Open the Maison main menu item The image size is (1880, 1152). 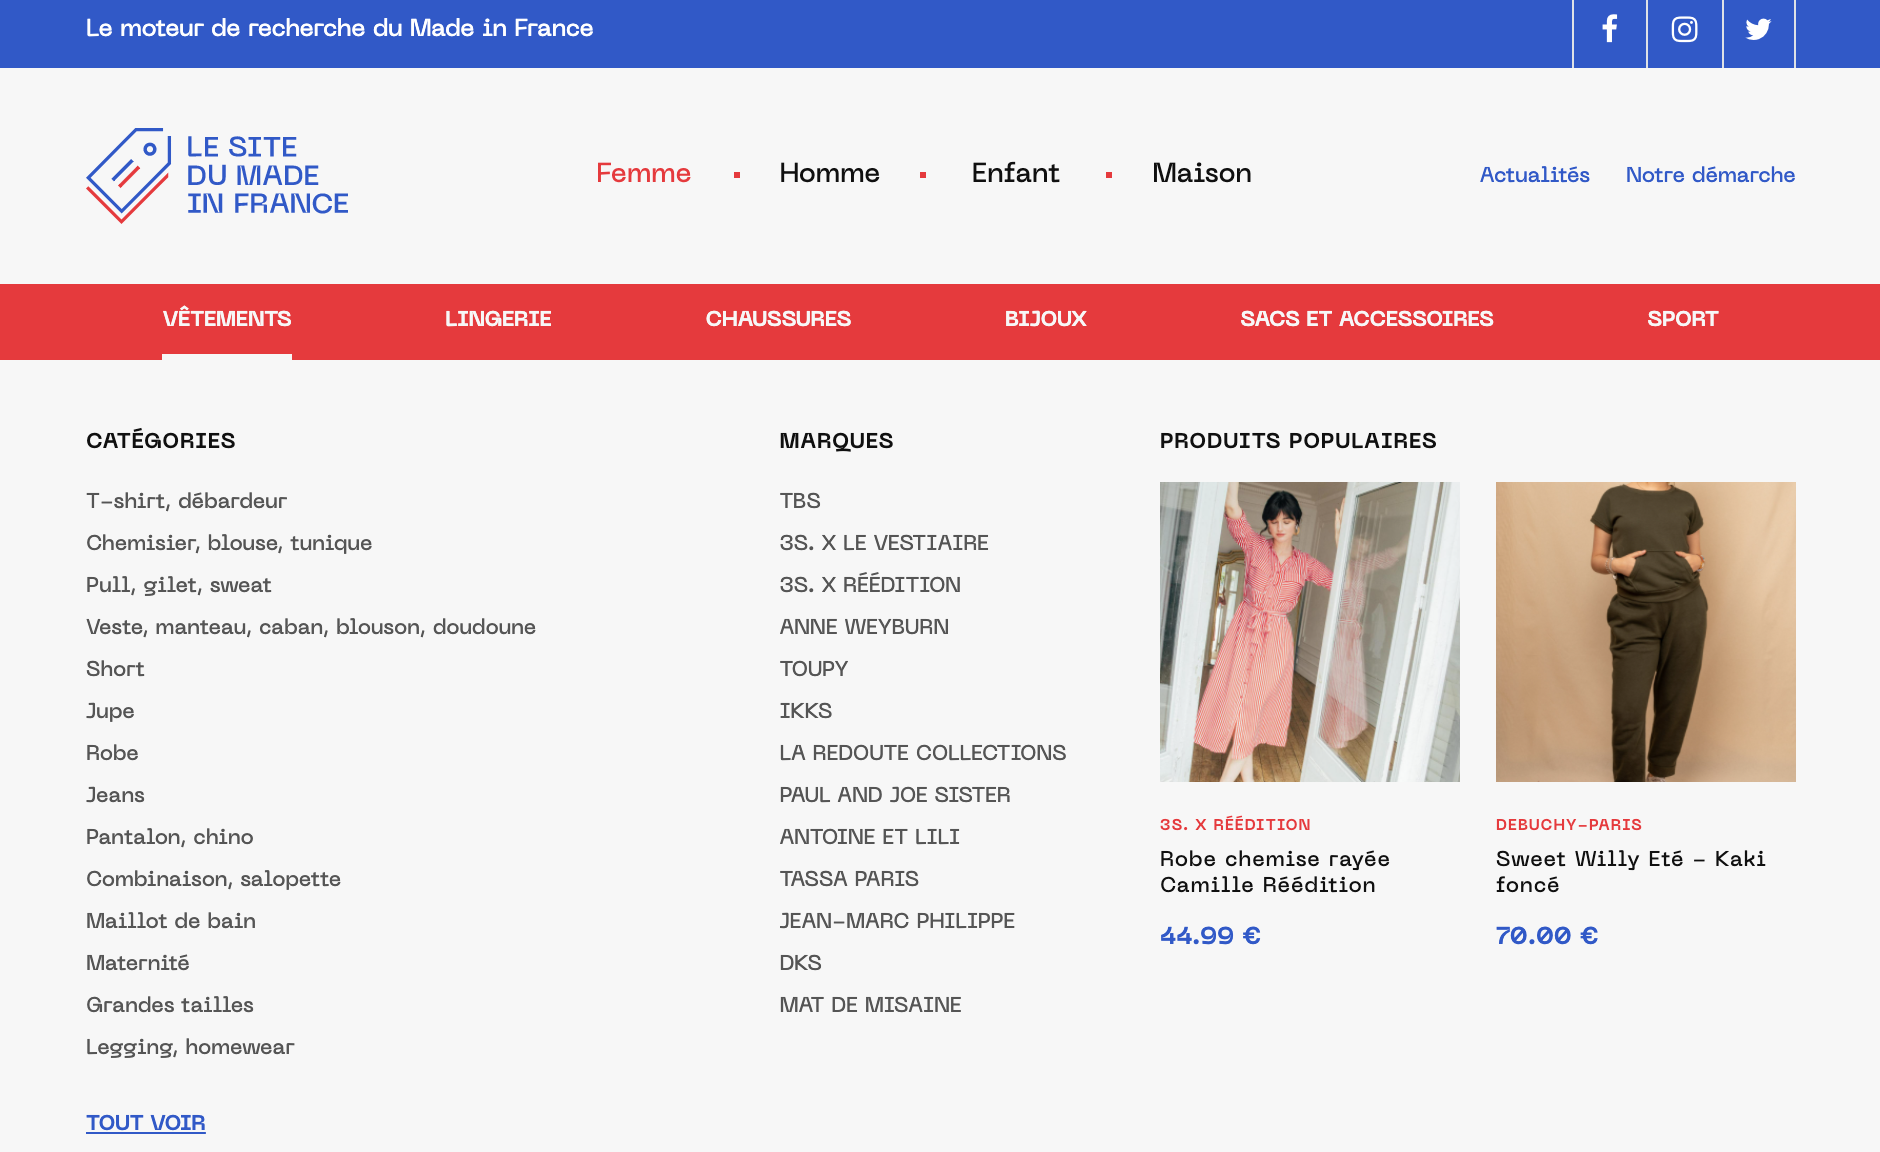tap(1201, 173)
